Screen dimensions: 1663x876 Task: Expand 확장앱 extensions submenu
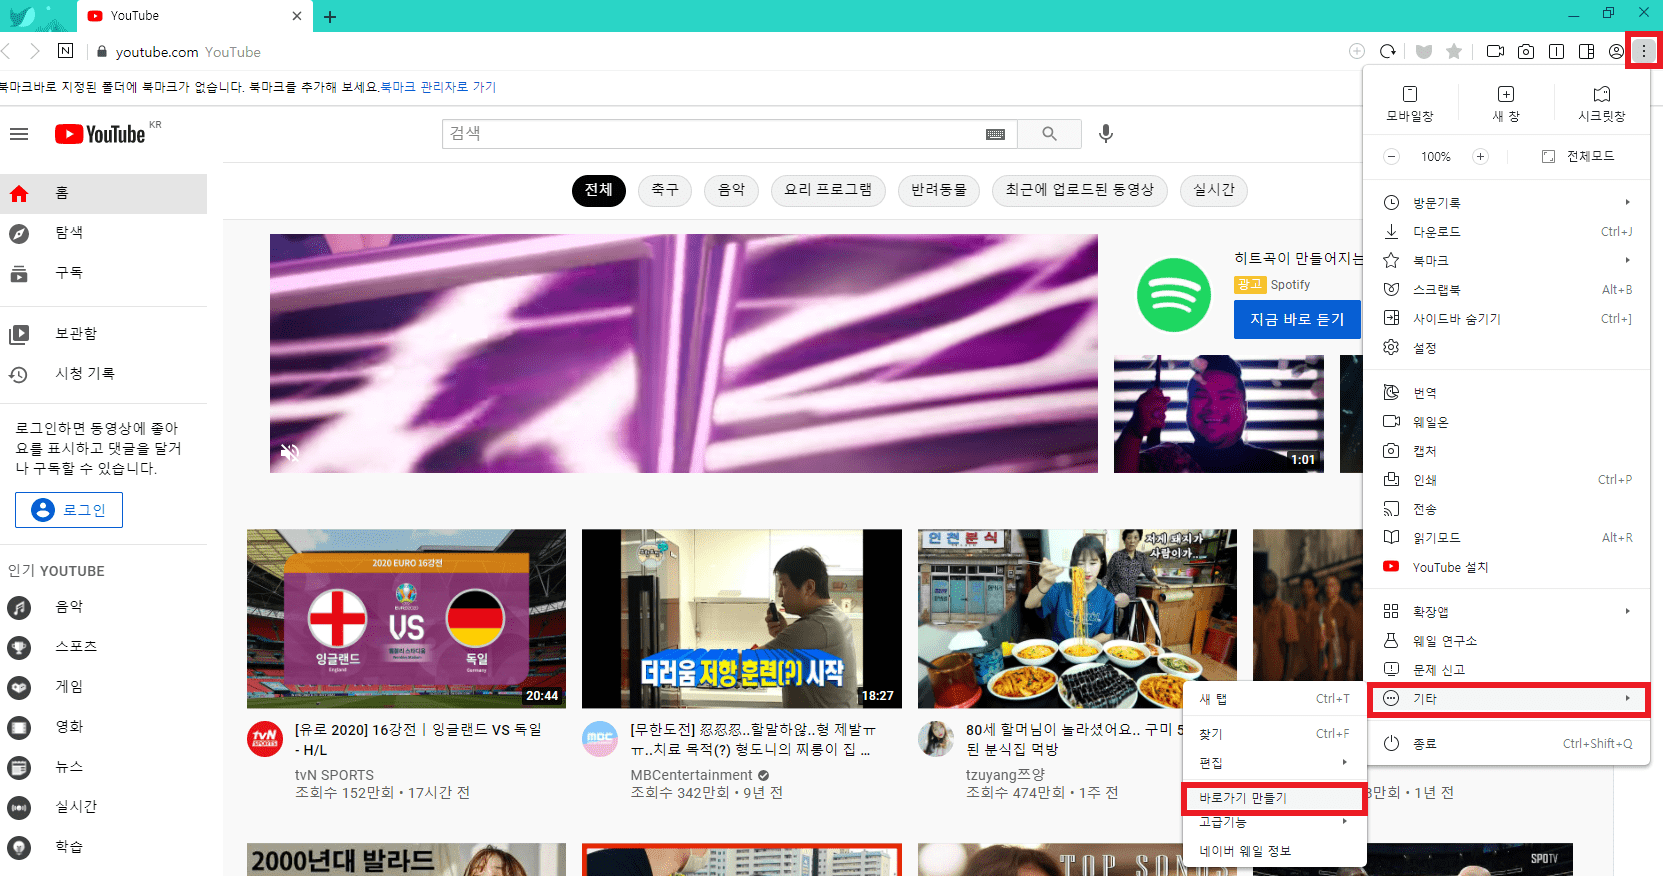pyautogui.click(x=1507, y=611)
